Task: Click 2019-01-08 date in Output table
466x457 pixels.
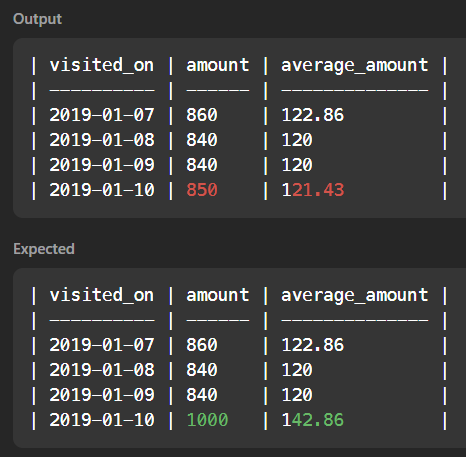Action: (102, 140)
